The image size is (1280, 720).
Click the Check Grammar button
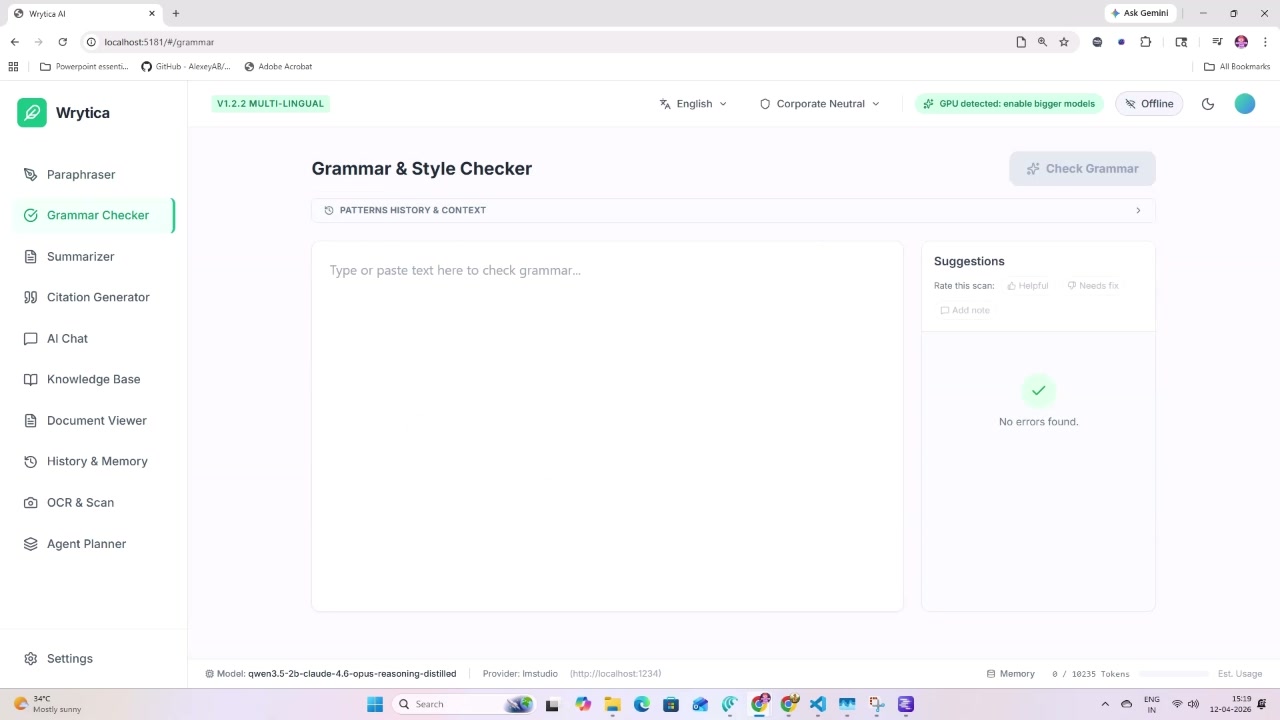click(1082, 168)
